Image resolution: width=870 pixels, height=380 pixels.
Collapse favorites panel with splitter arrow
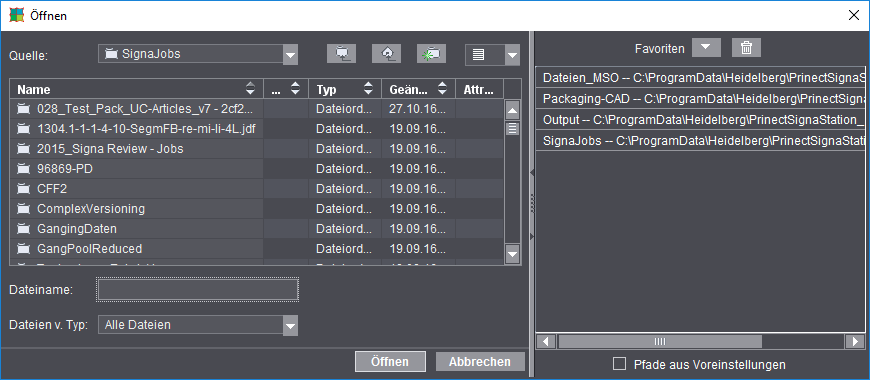pyautogui.click(x=532, y=237)
